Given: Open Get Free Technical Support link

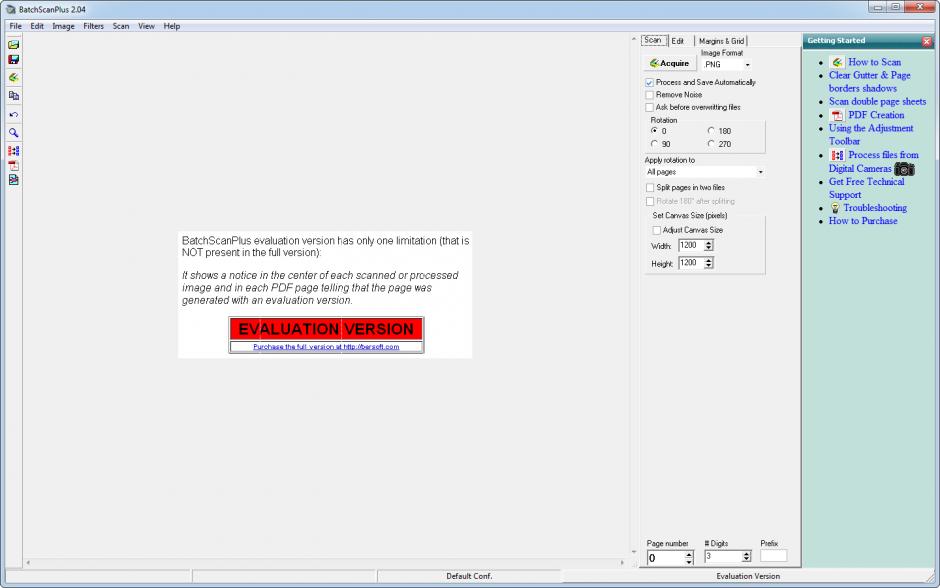Looking at the screenshot, I should coord(866,188).
